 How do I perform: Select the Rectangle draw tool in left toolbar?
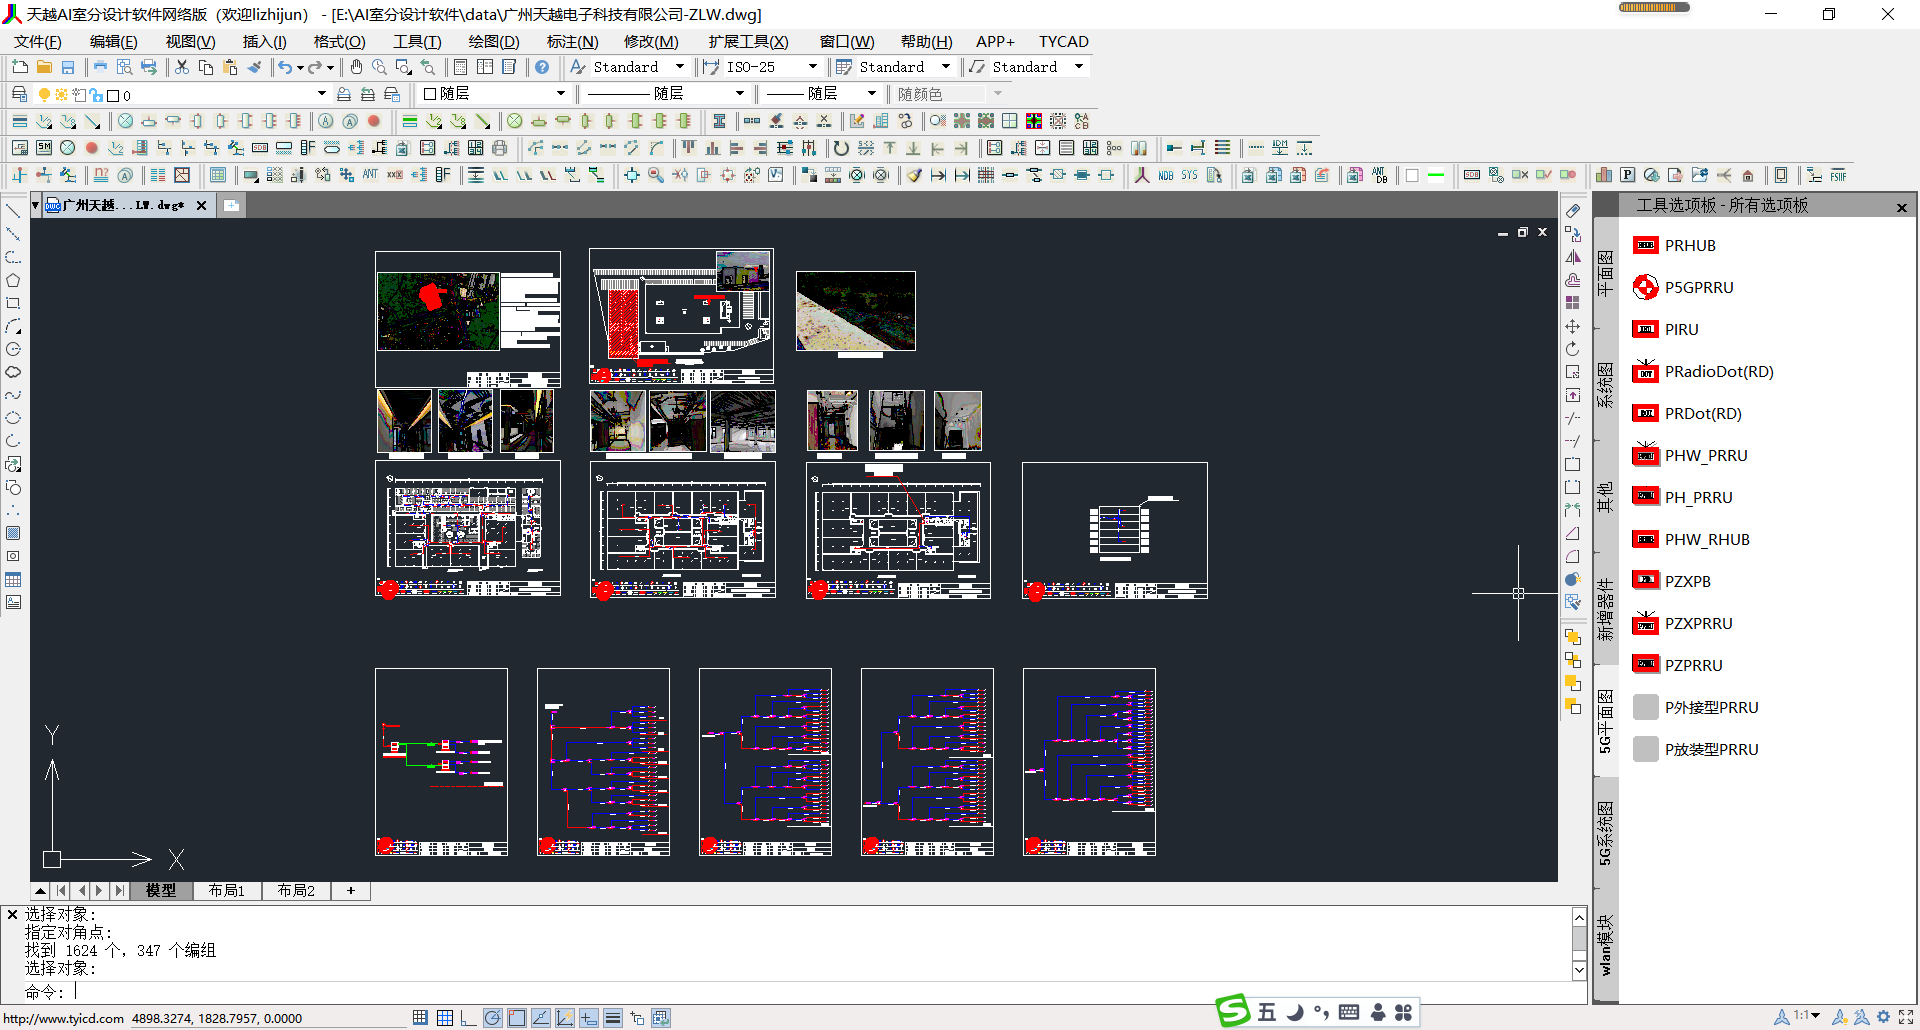tap(13, 303)
